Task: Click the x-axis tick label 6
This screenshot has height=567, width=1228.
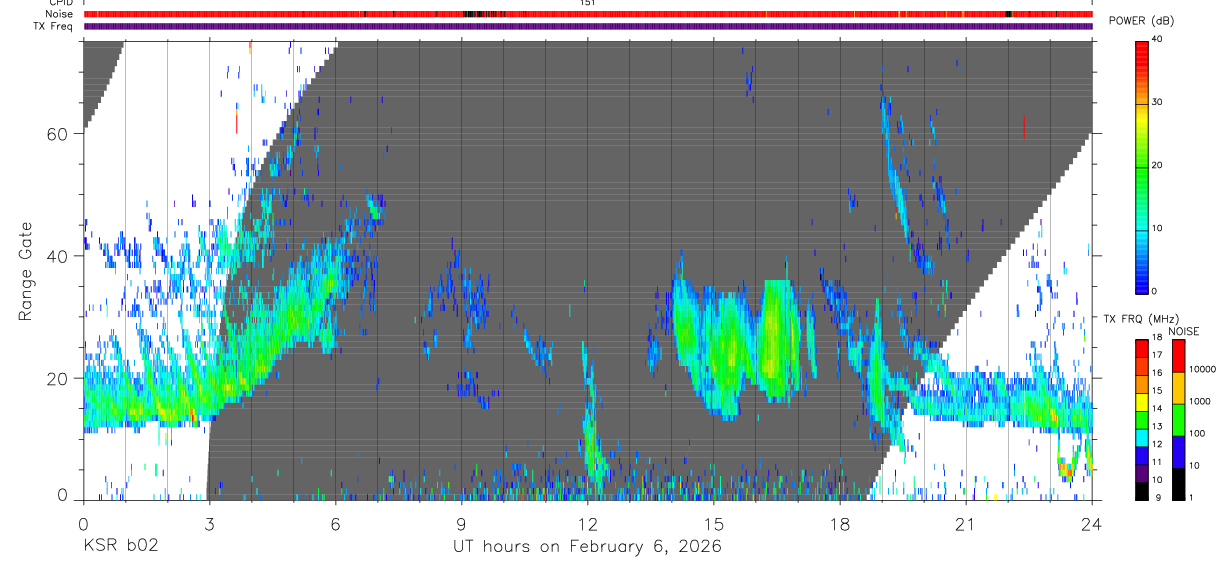Action: point(336,524)
